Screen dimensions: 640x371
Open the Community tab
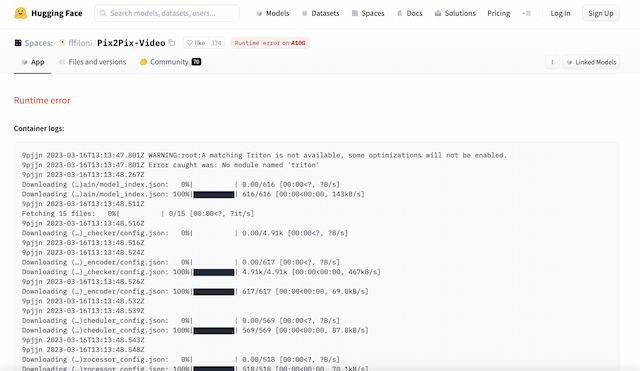[170, 62]
